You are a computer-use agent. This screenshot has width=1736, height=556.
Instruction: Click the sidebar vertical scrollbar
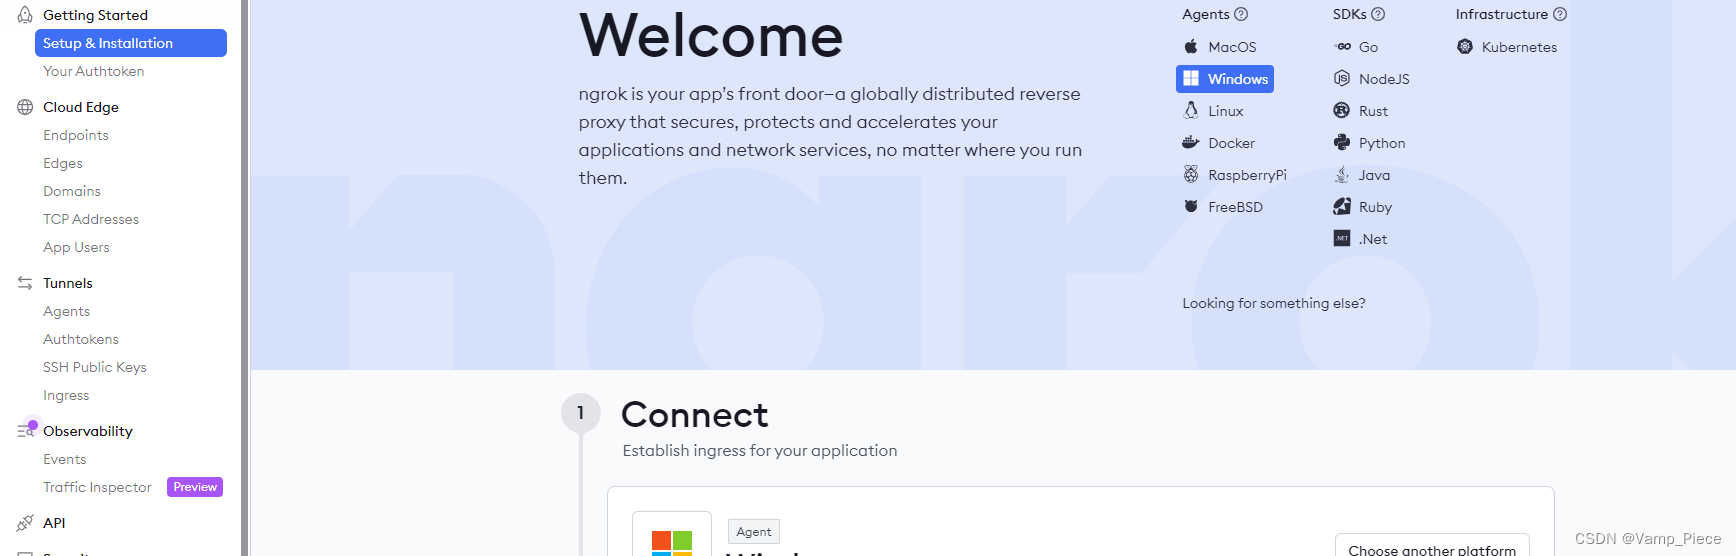[x=244, y=278]
